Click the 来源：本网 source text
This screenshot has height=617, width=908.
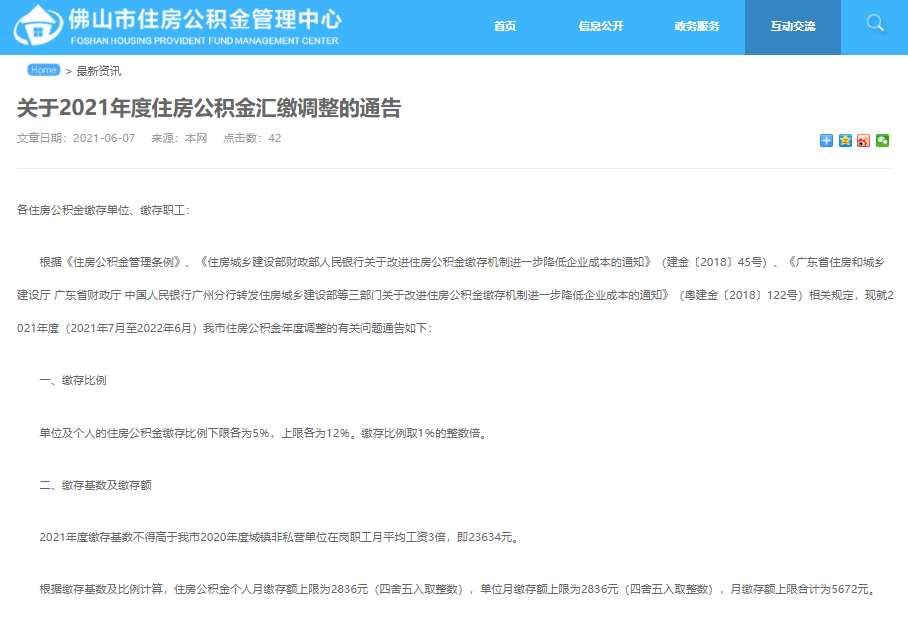point(179,138)
